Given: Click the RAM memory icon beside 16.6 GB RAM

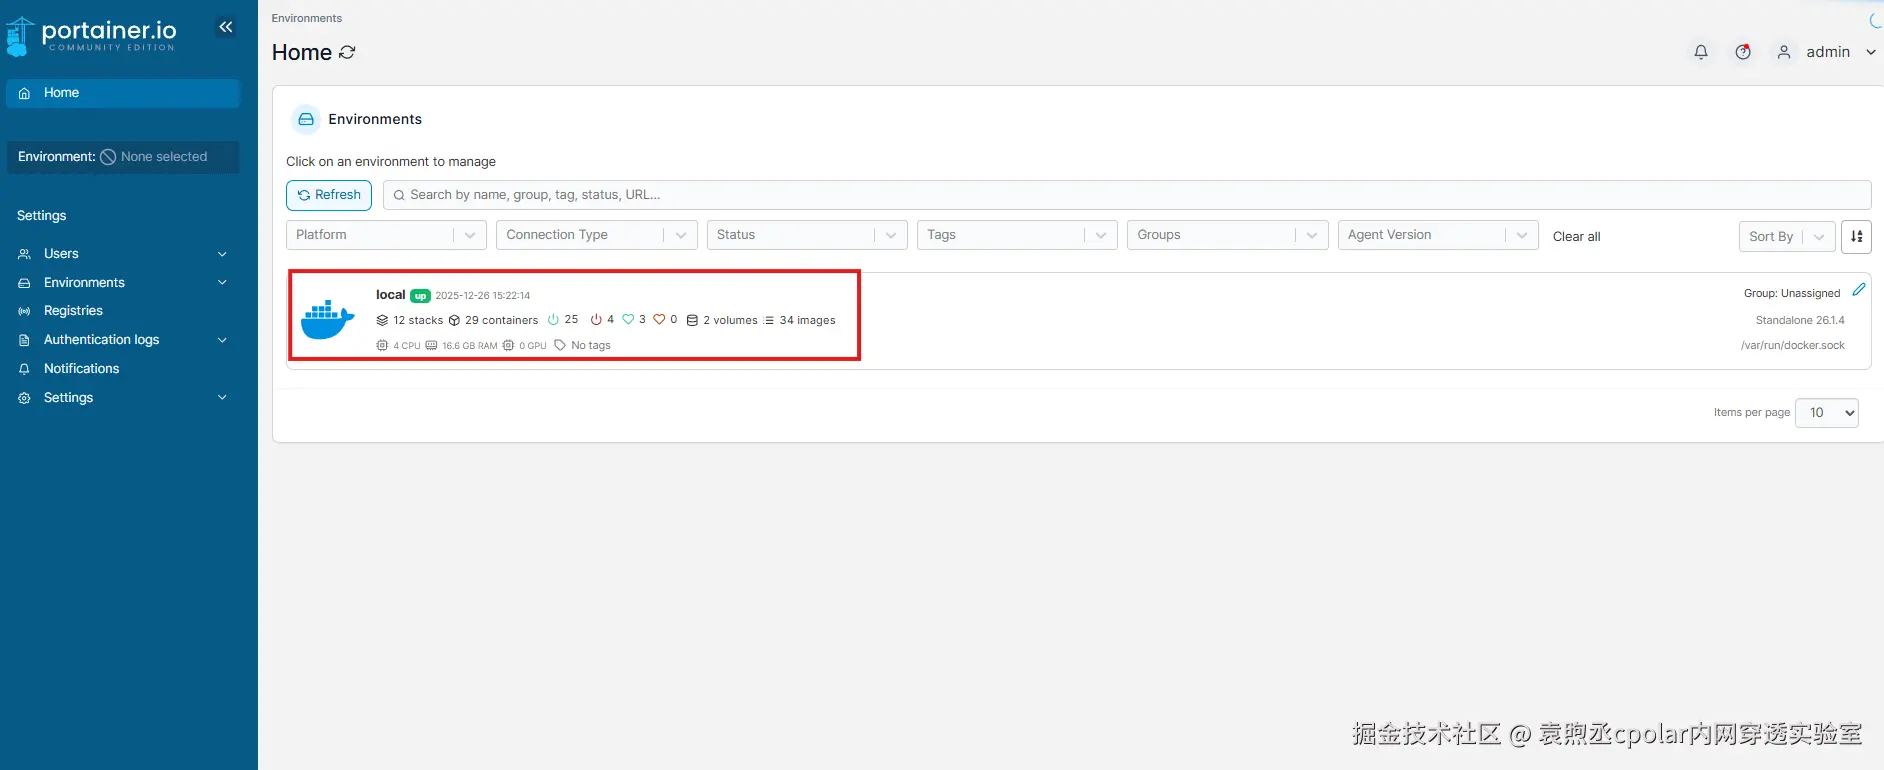Looking at the screenshot, I should [x=431, y=345].
